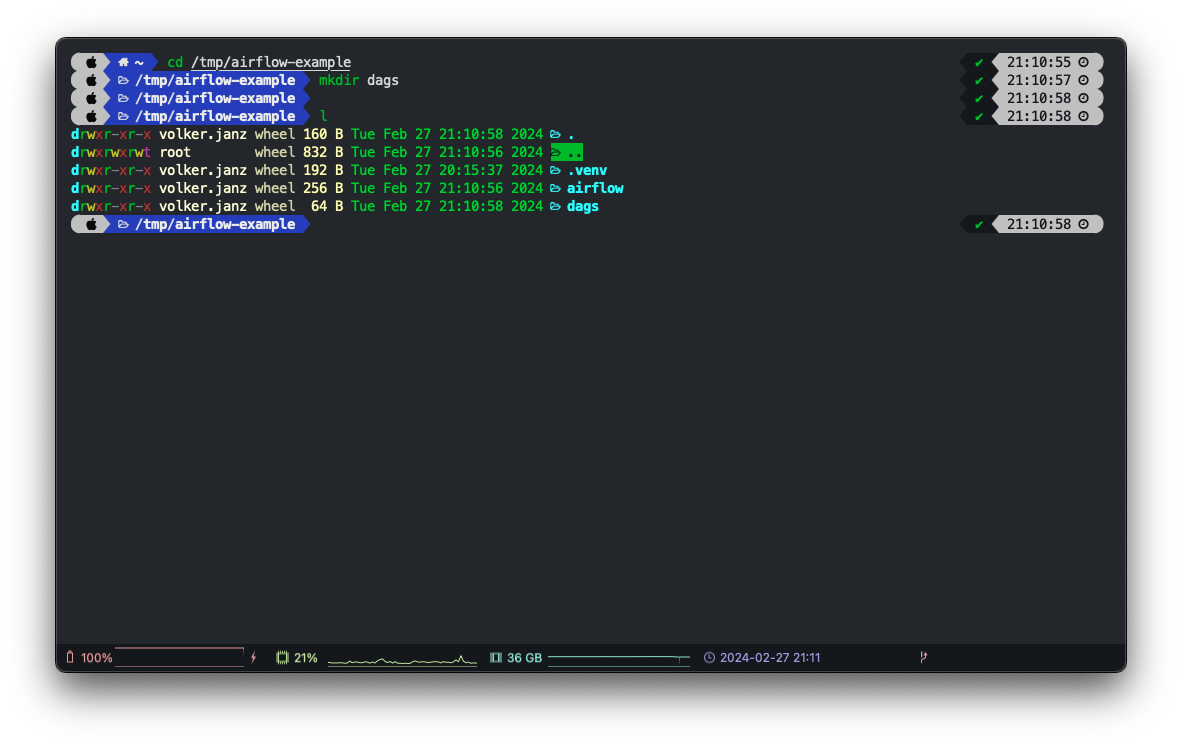Click the green checkmark next to 21:10:55
Screen dimensions: 1182x746
(979, 62)
